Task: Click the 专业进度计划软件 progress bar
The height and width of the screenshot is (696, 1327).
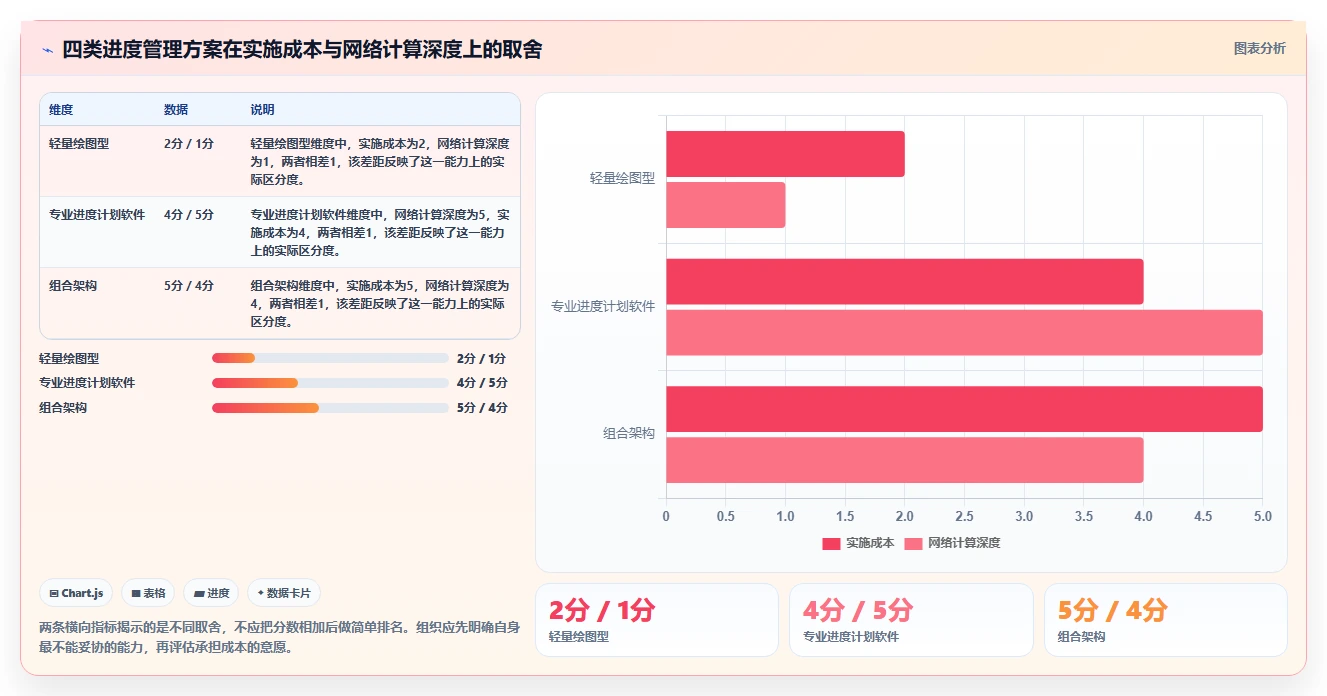Action: click(330, 383)
